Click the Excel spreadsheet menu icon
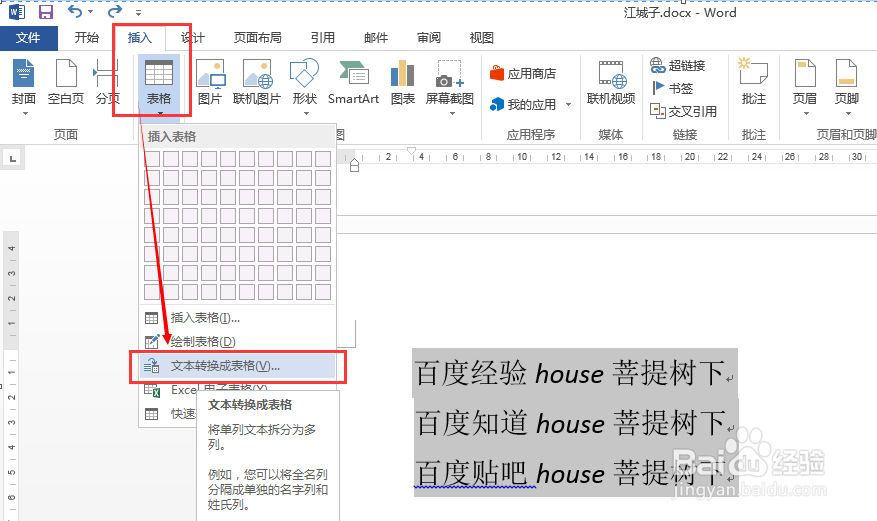877x521 pixels. click(x=152, y=390)
